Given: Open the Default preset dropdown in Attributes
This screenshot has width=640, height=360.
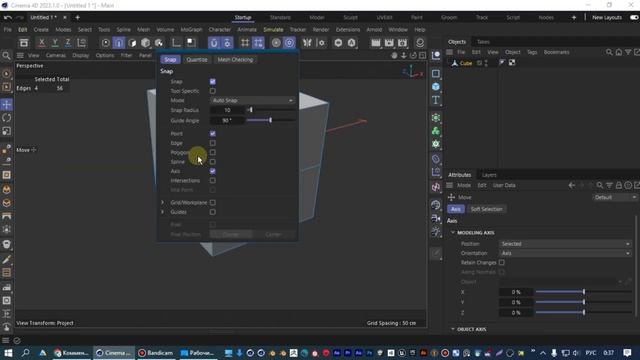Looking at the screenshot, I should click(615, 197).
